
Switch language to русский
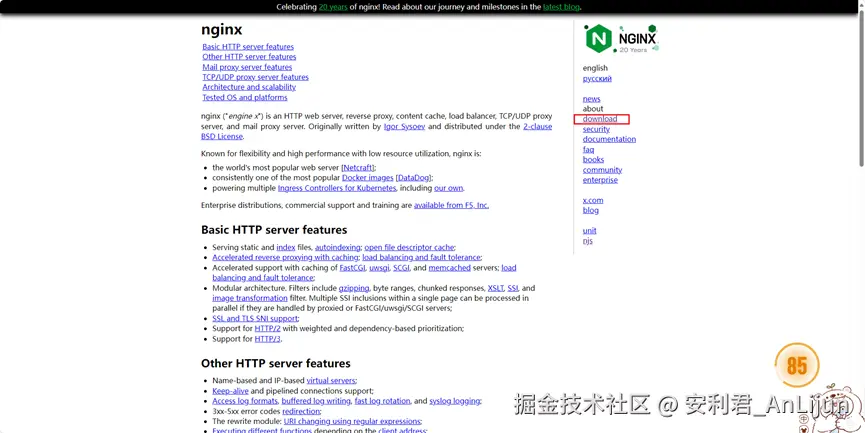(x=597, y=78)
